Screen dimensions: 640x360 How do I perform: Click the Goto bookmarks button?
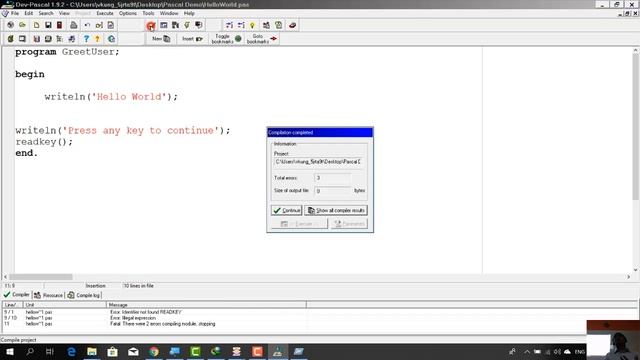[x=262, y=39]
